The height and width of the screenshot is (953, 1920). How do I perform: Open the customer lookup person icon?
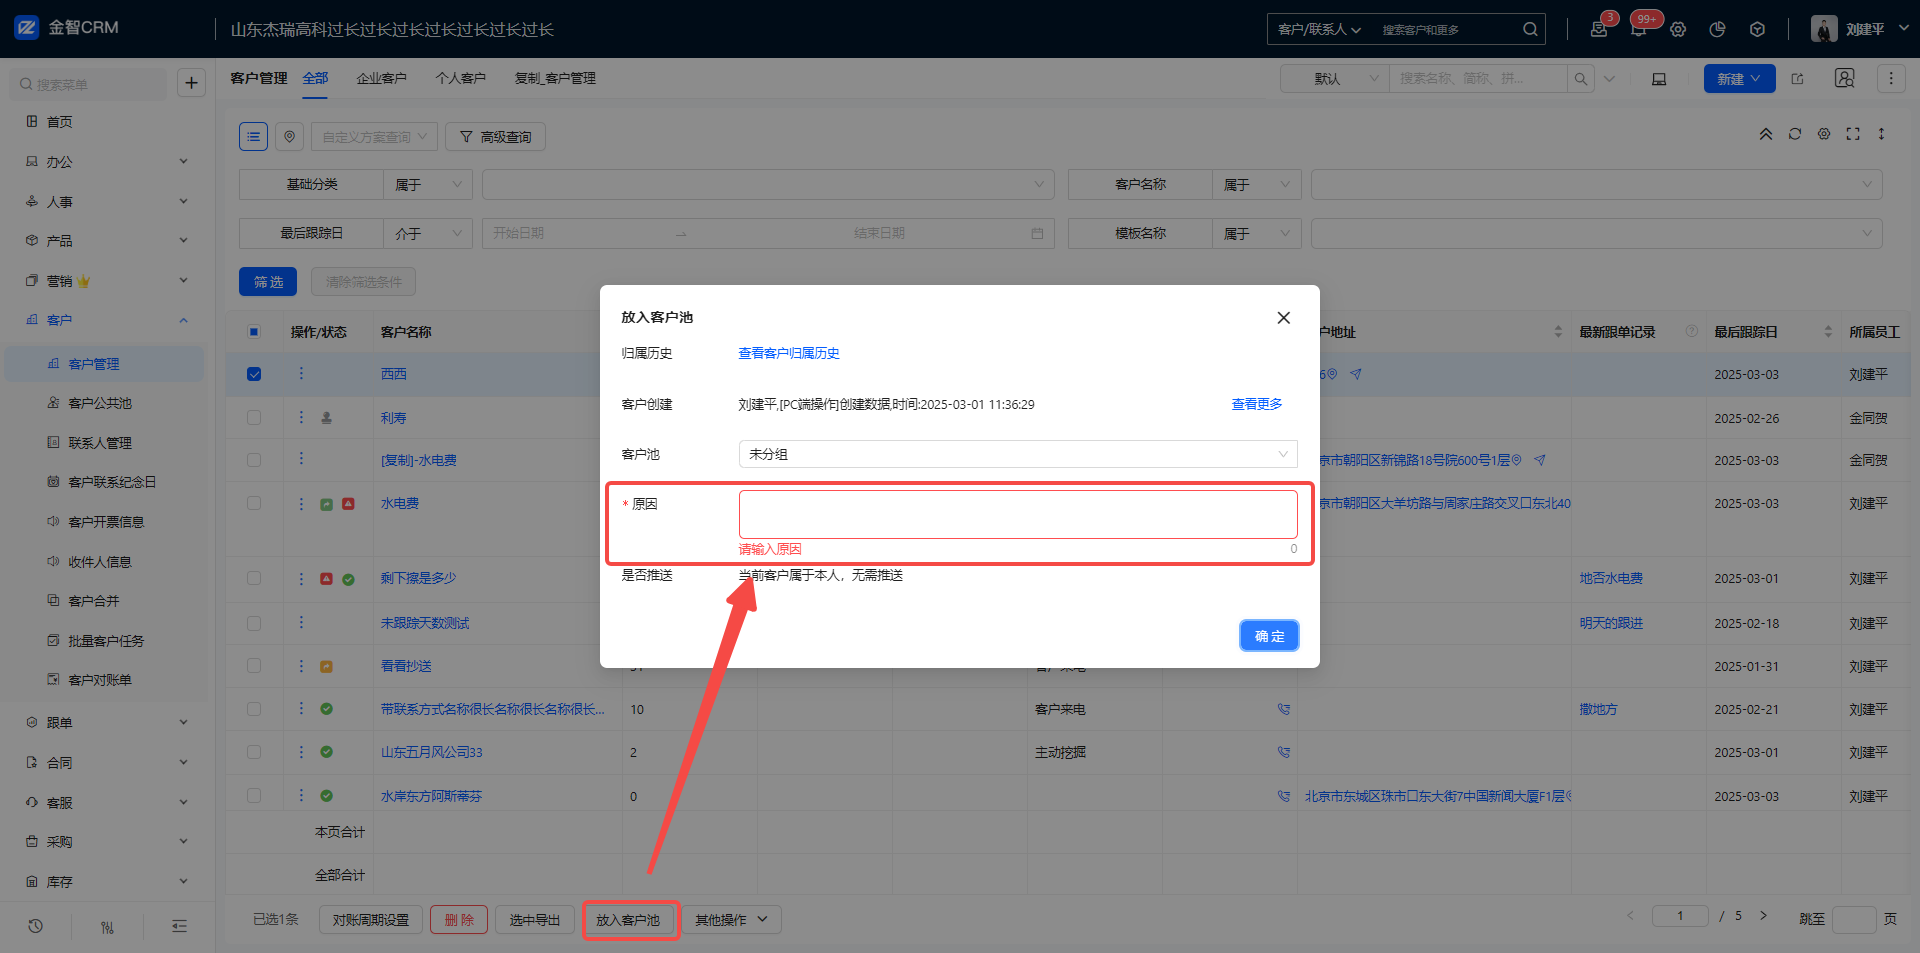click(x=1845, y=78)
